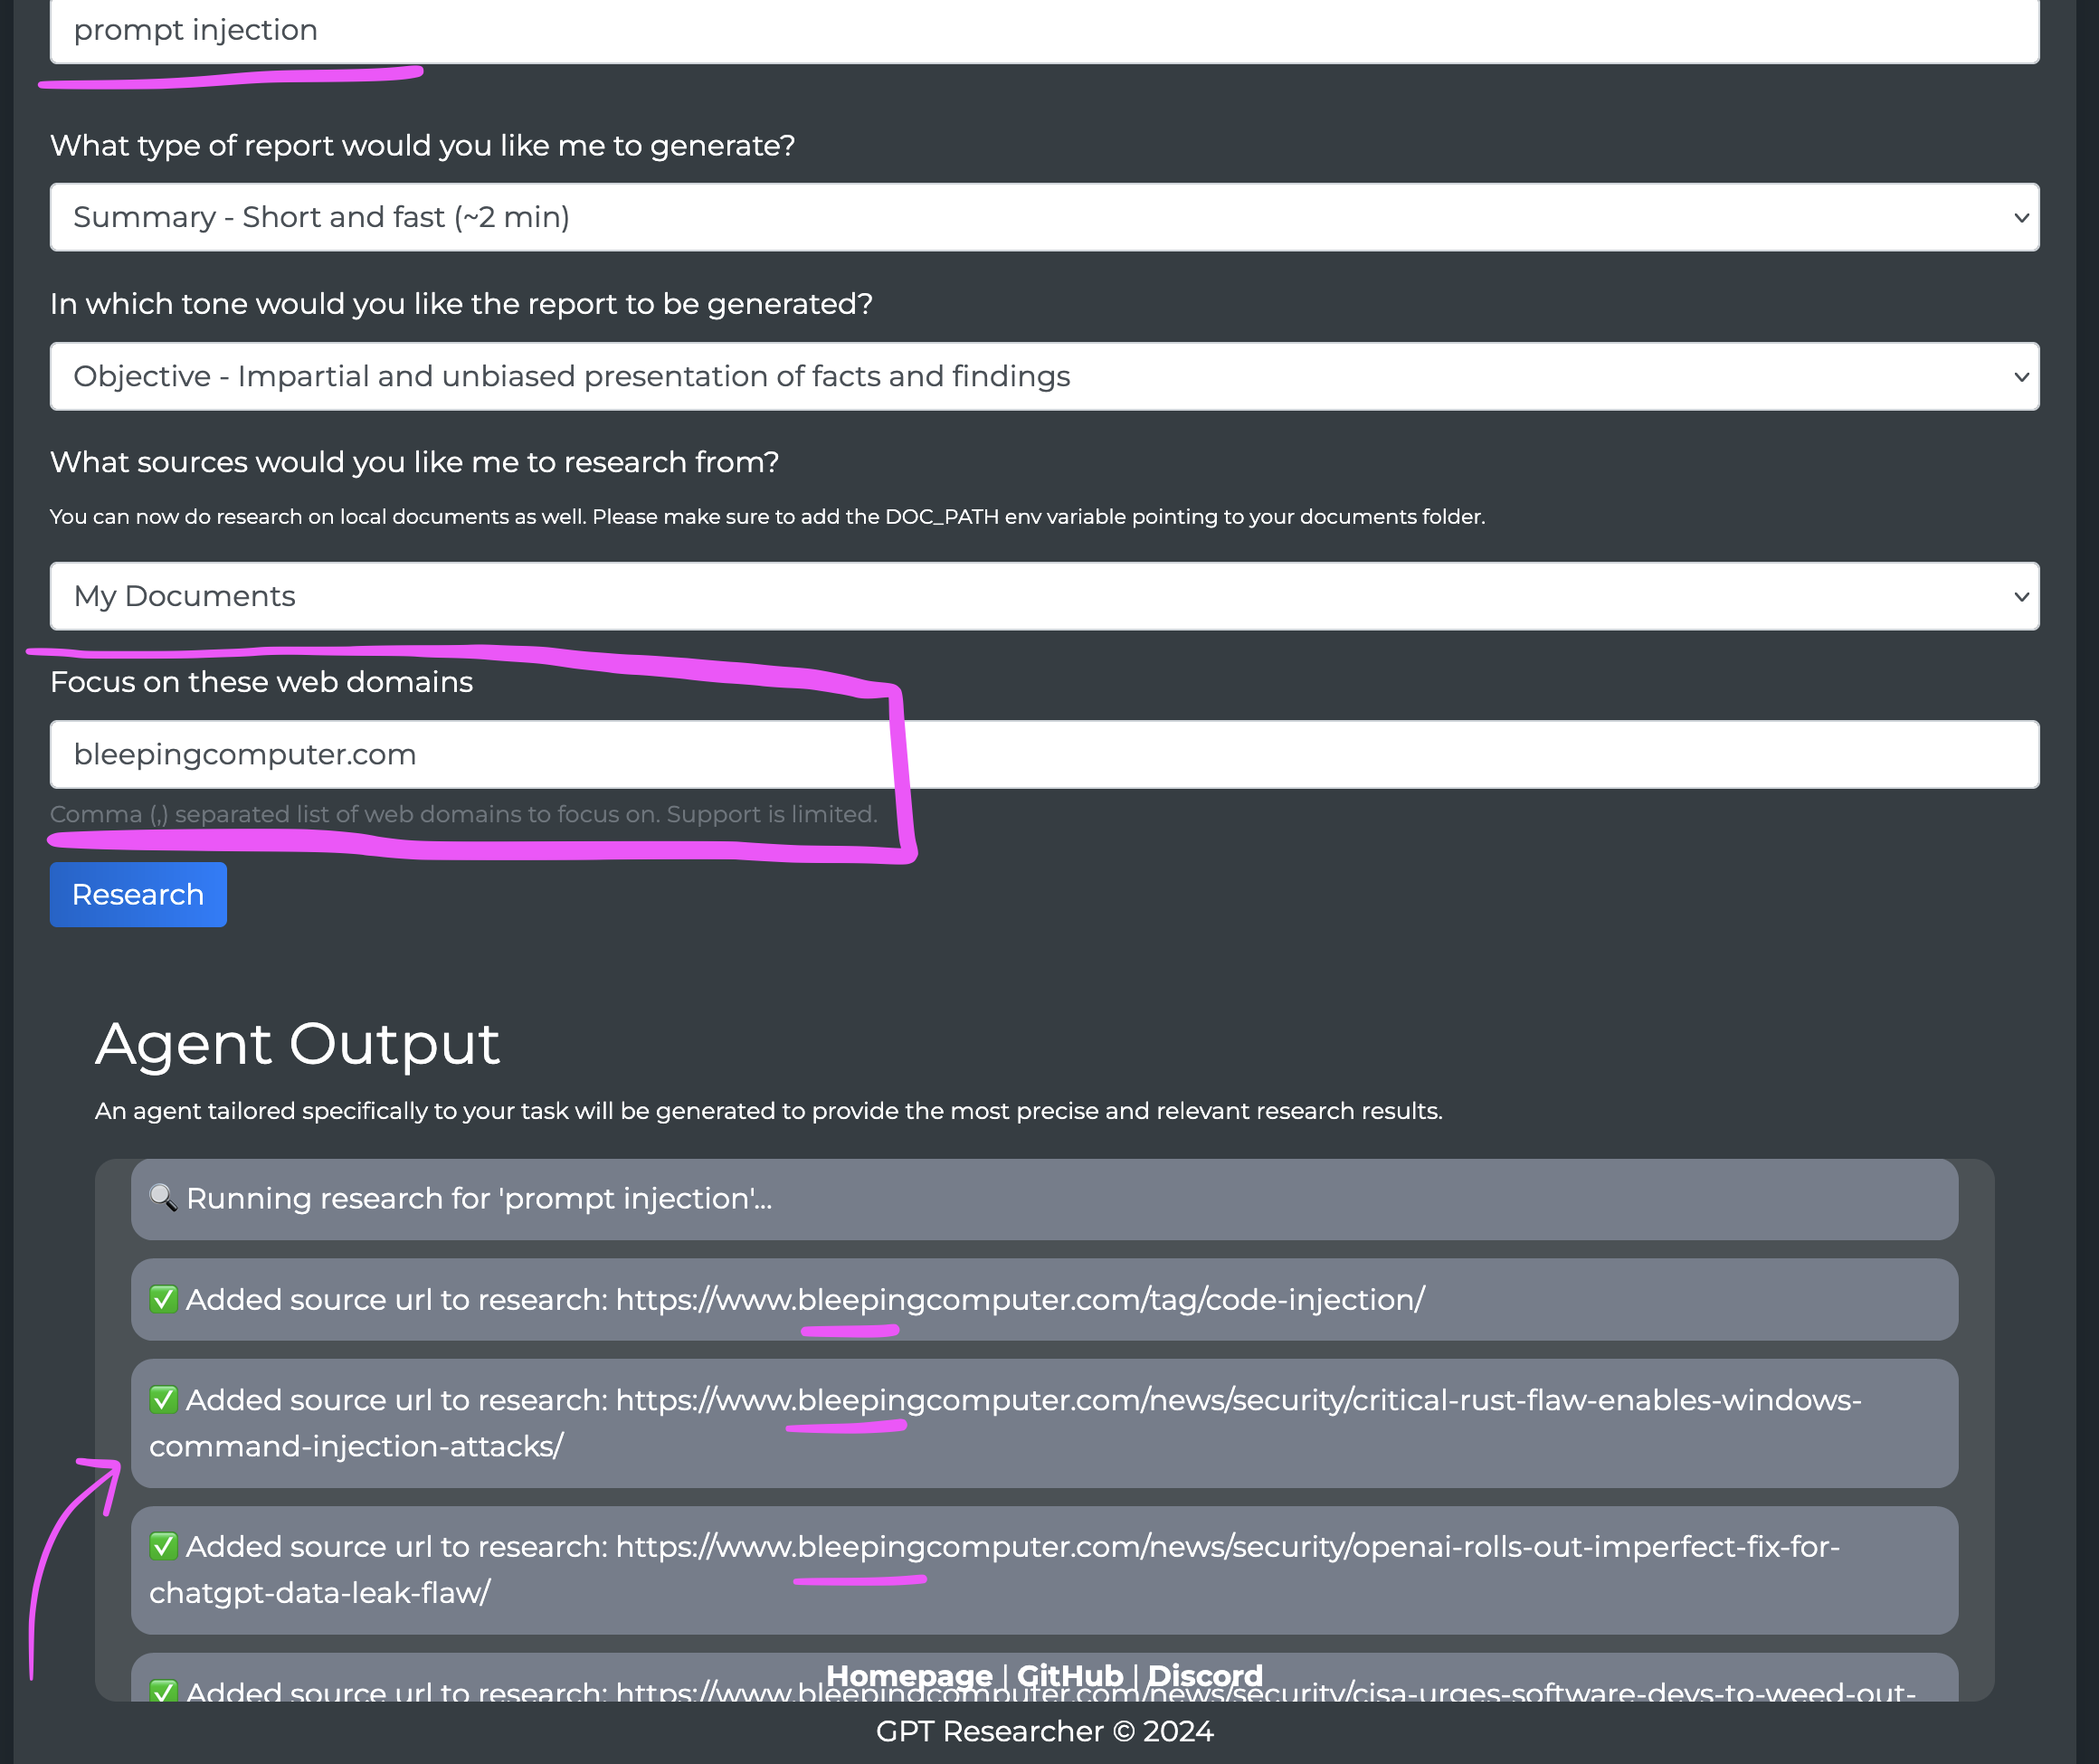Open the GitHub footer link
This screenshot has height=1764, width=2099.
pyautogui.click(x=1069, y=1675)
